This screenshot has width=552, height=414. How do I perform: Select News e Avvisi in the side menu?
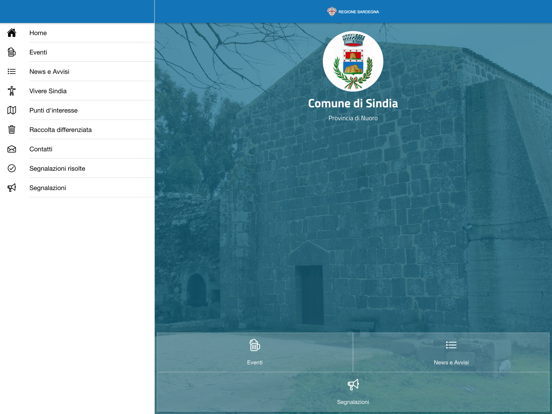(77, 71)
